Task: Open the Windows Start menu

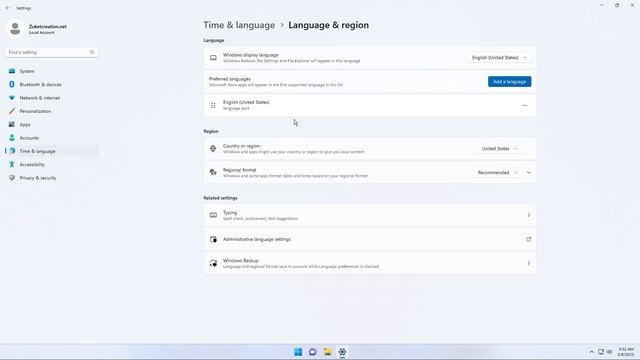Action: click(x=298, y=352)
